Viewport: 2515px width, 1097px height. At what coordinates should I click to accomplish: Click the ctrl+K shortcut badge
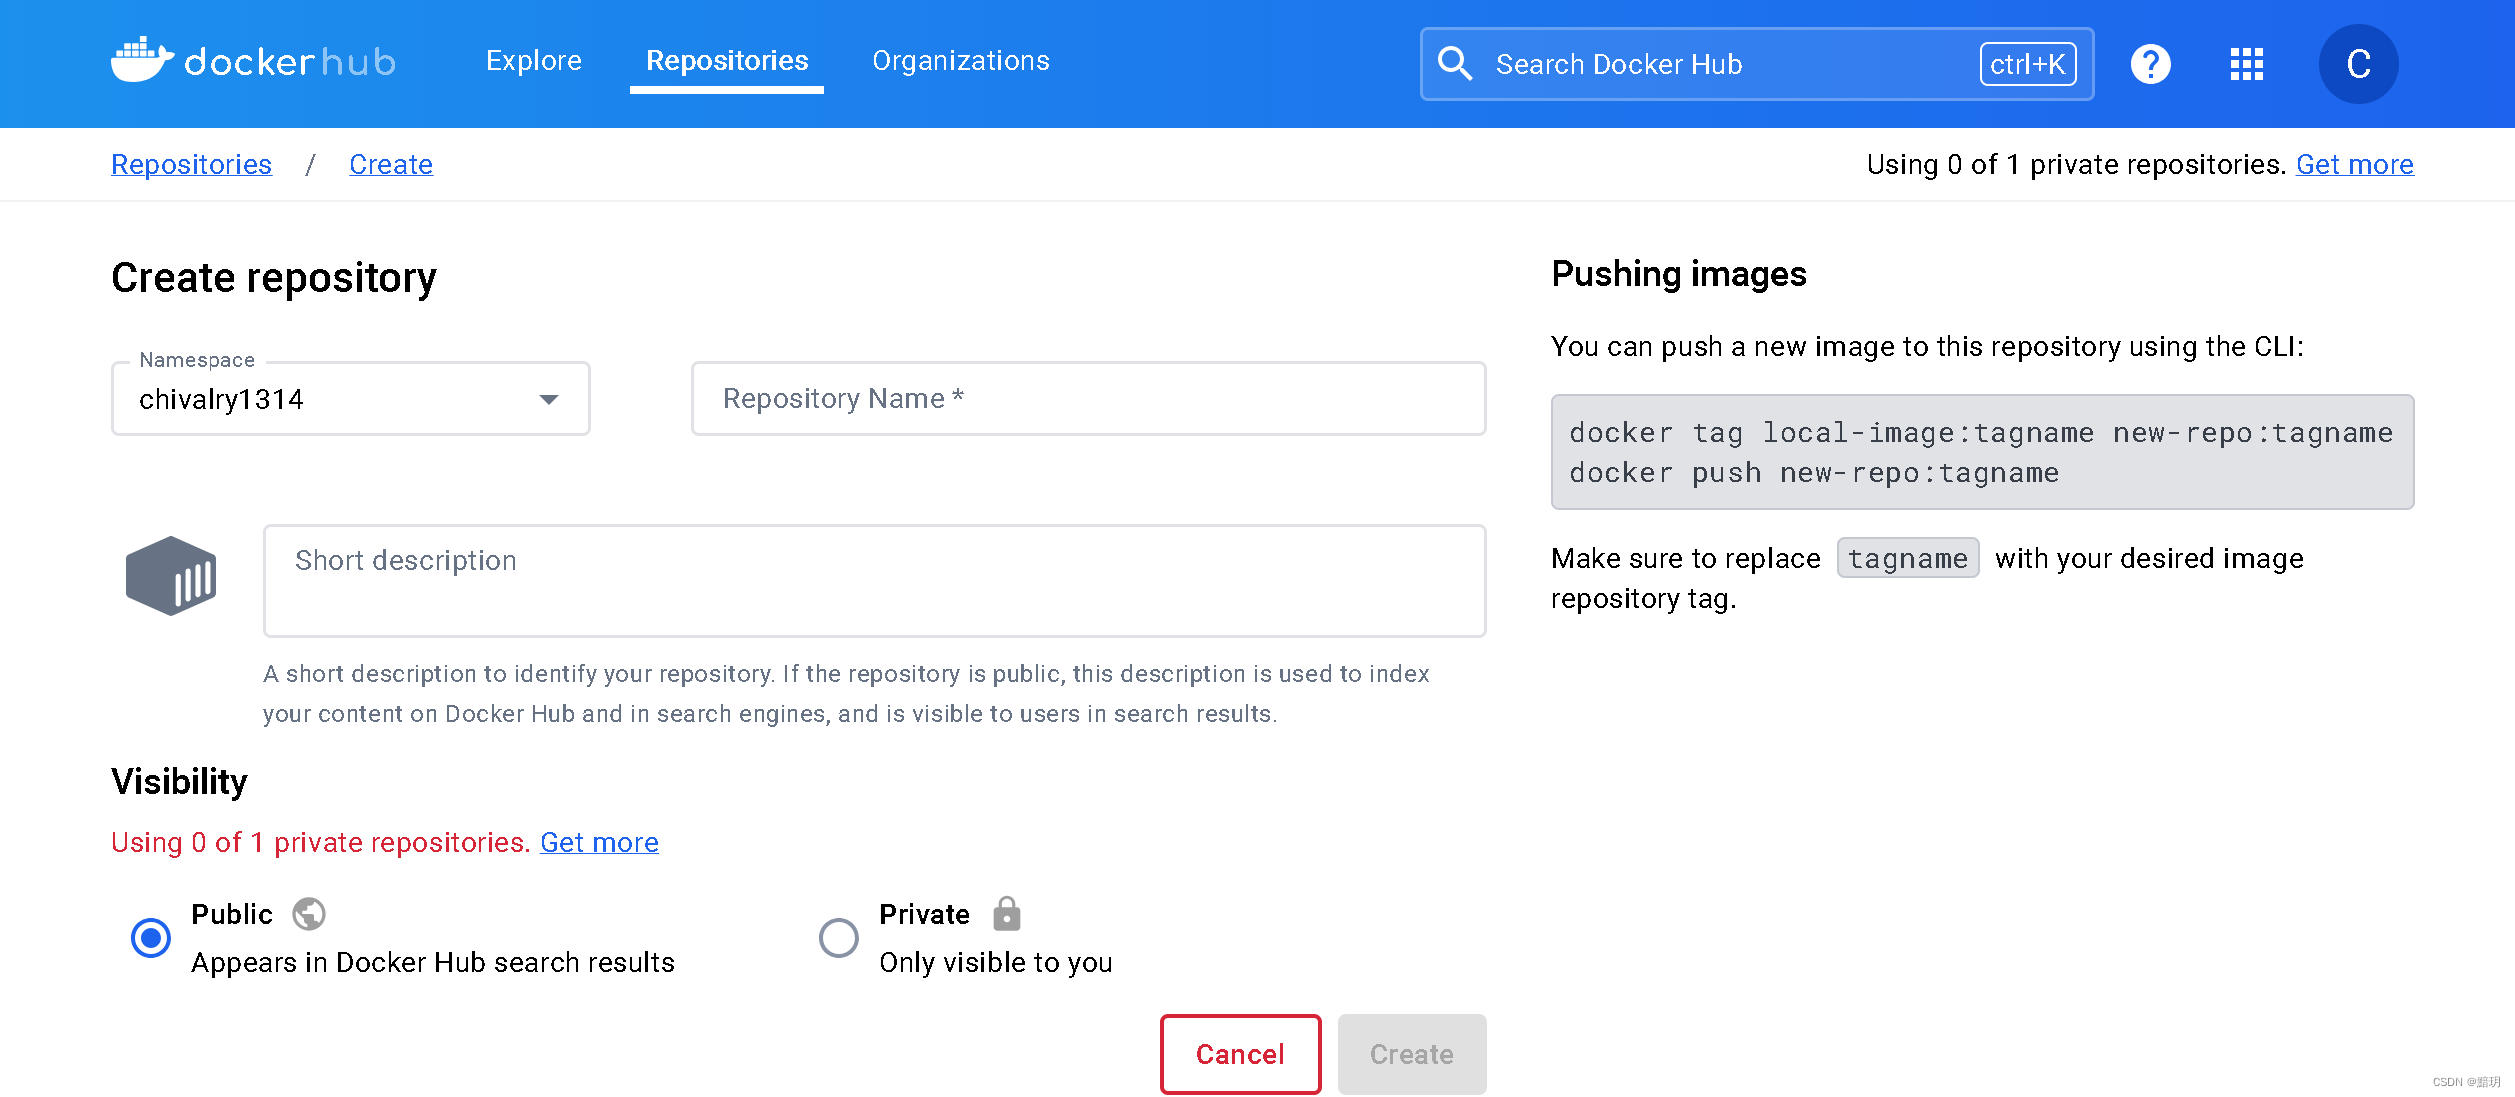point(2027,64)
